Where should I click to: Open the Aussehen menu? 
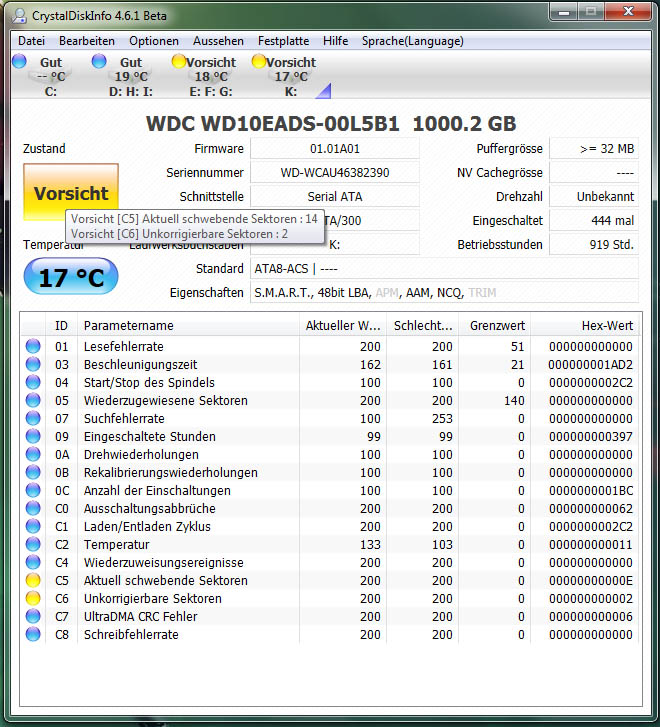click(x=218, y=41)
